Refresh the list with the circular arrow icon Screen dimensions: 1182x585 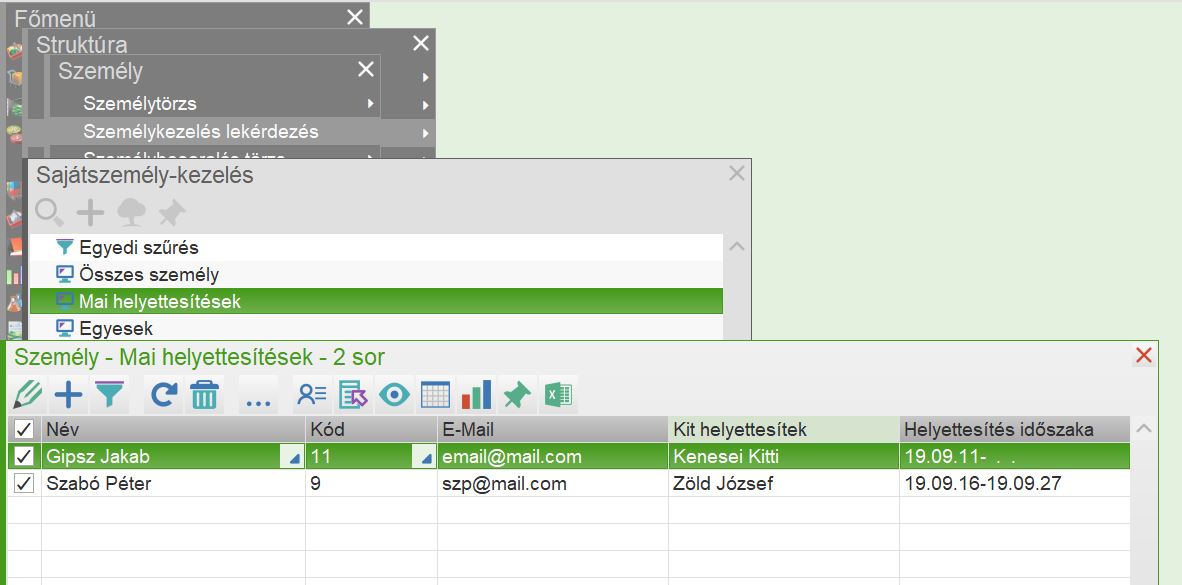(x=164, y=394)
